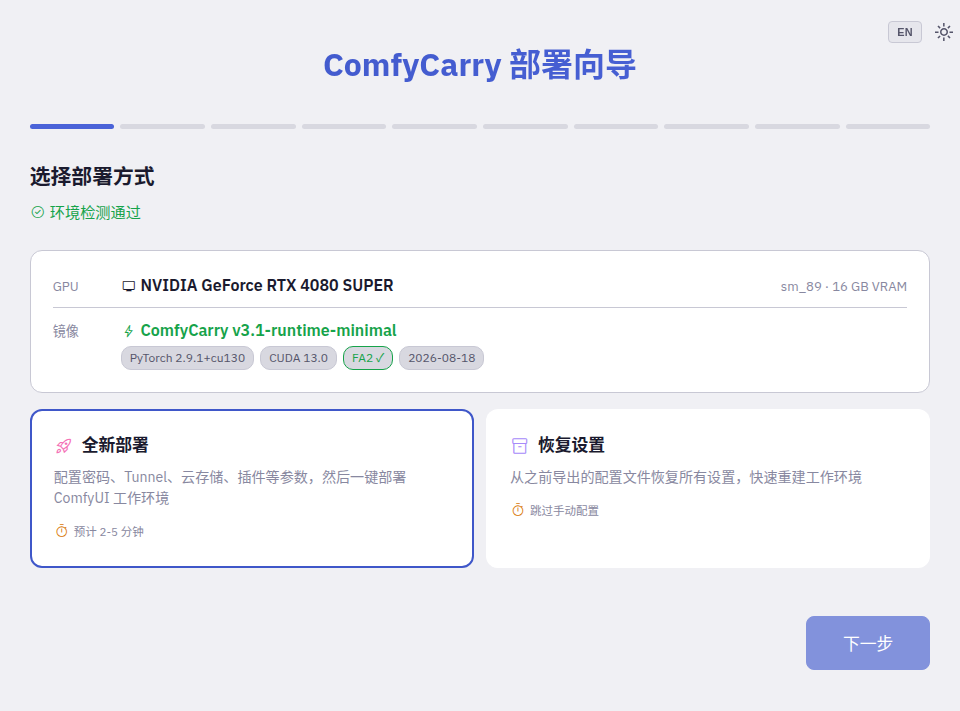Click the 选择部署方式 heading
Viewport: 960px width, 711px height.
92,177
